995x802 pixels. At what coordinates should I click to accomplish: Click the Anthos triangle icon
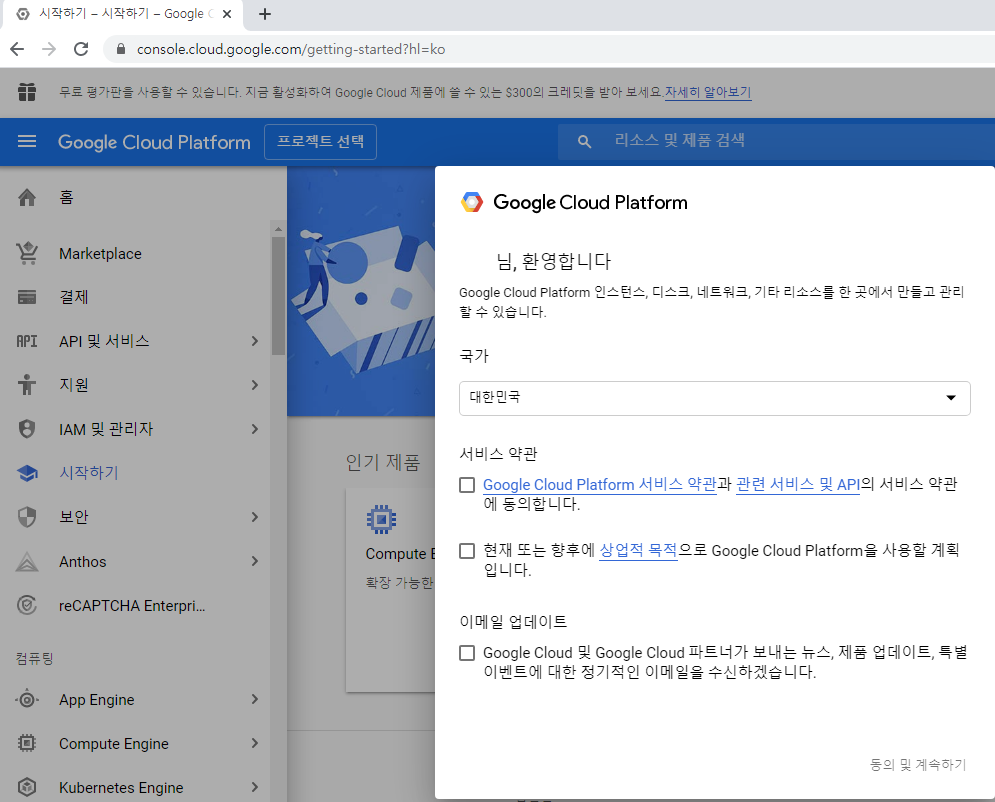click(27, 562)
